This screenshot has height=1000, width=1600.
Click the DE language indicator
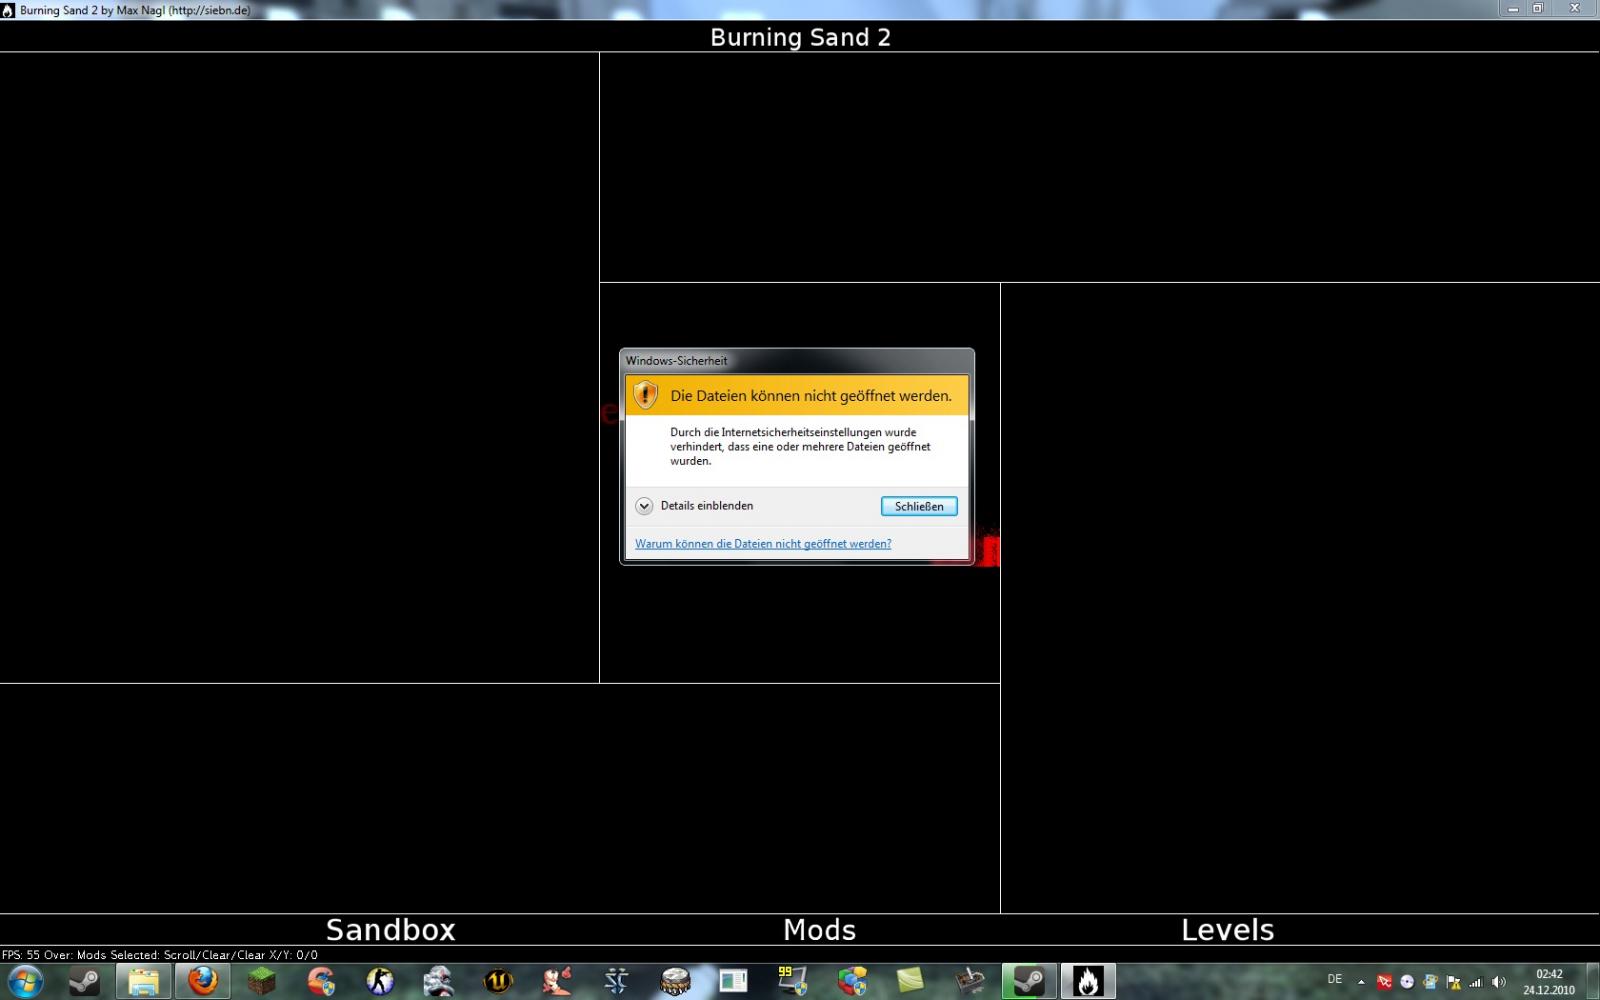pos(1335,980)
